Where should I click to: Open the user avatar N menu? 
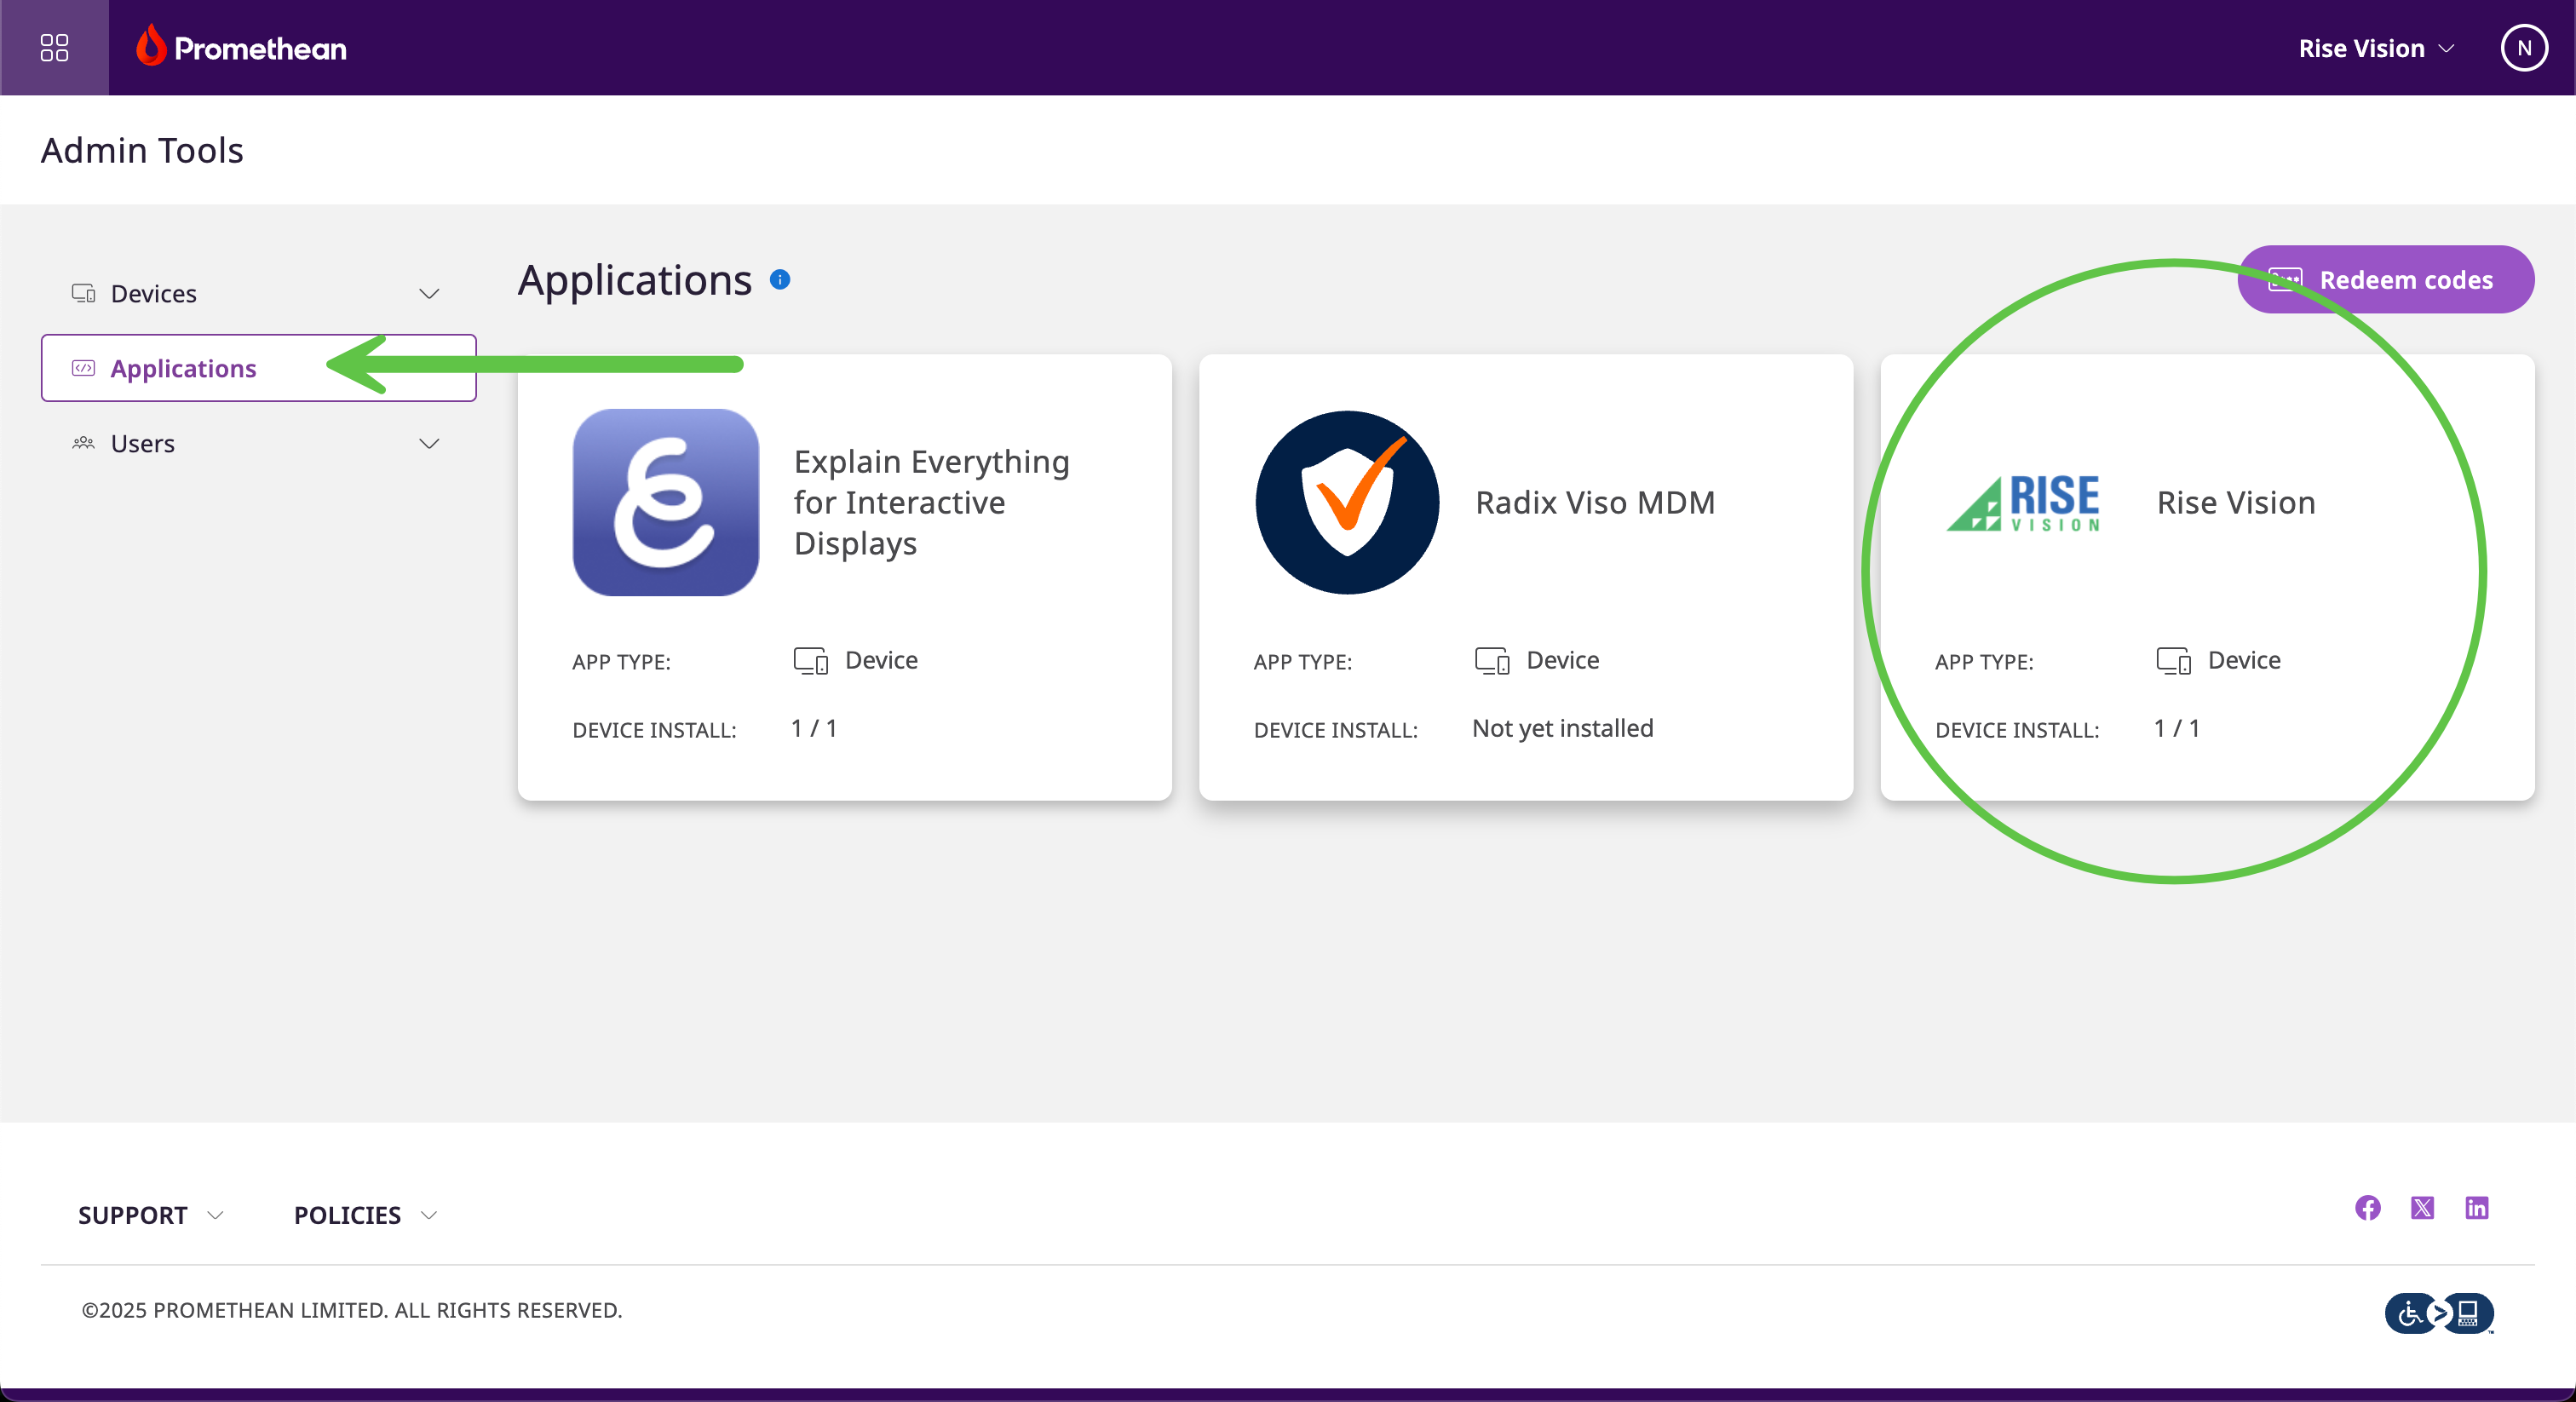(2524, 48)
